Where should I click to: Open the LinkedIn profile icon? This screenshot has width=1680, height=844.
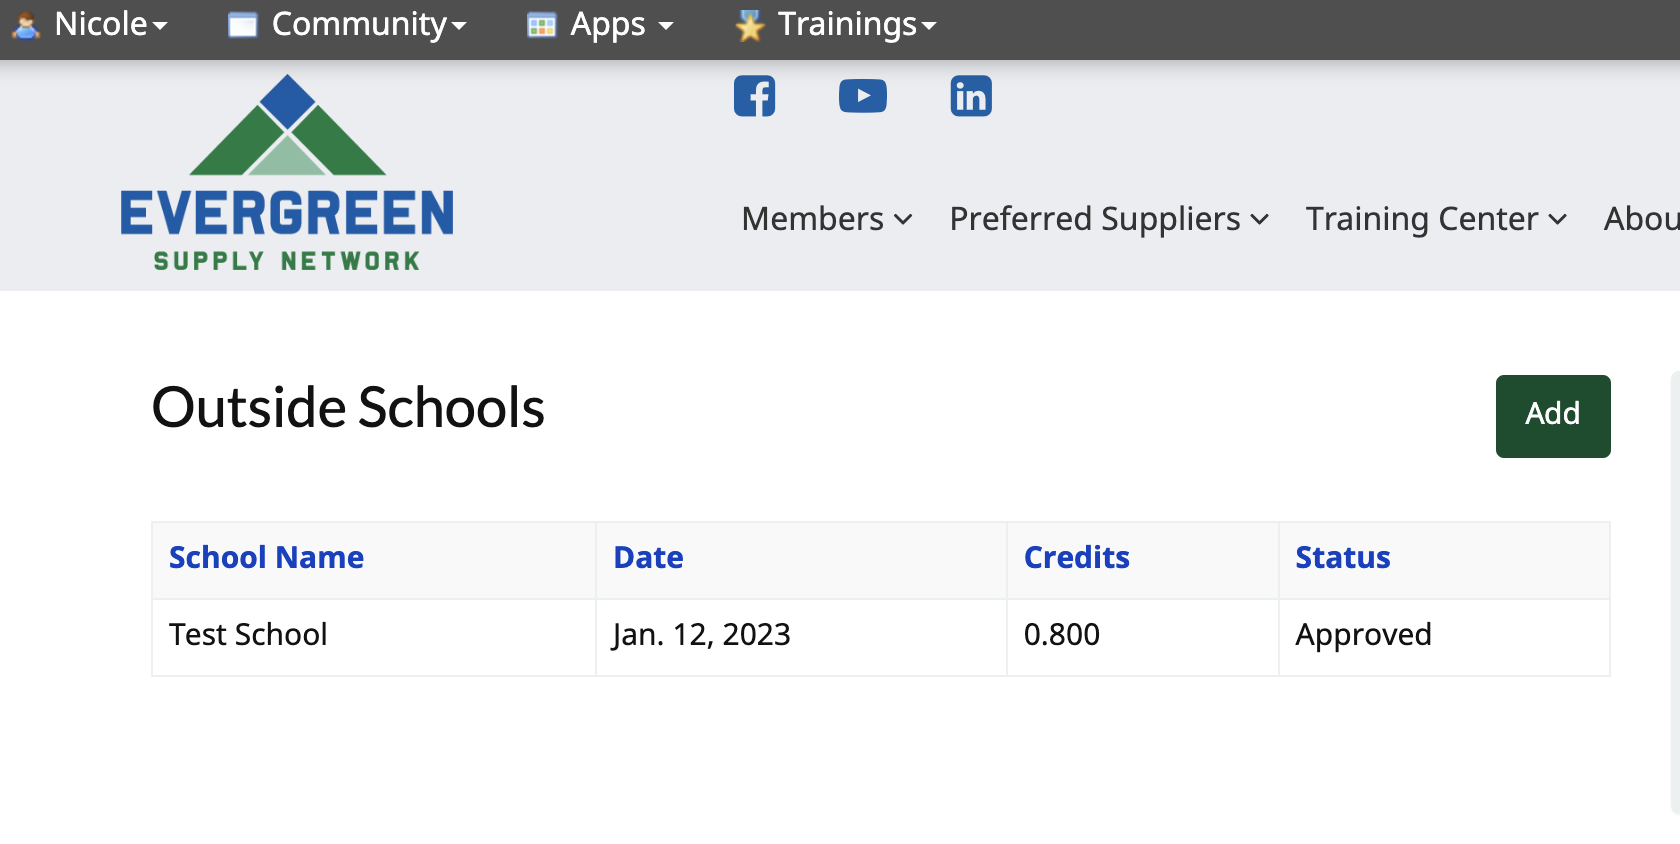tap(971, 96)
